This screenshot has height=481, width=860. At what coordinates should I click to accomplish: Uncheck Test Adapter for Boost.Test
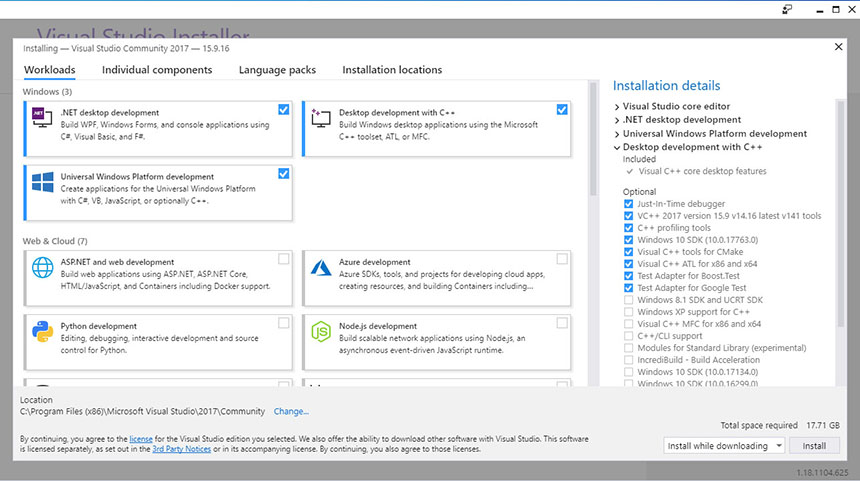click(x=629, y=276)
